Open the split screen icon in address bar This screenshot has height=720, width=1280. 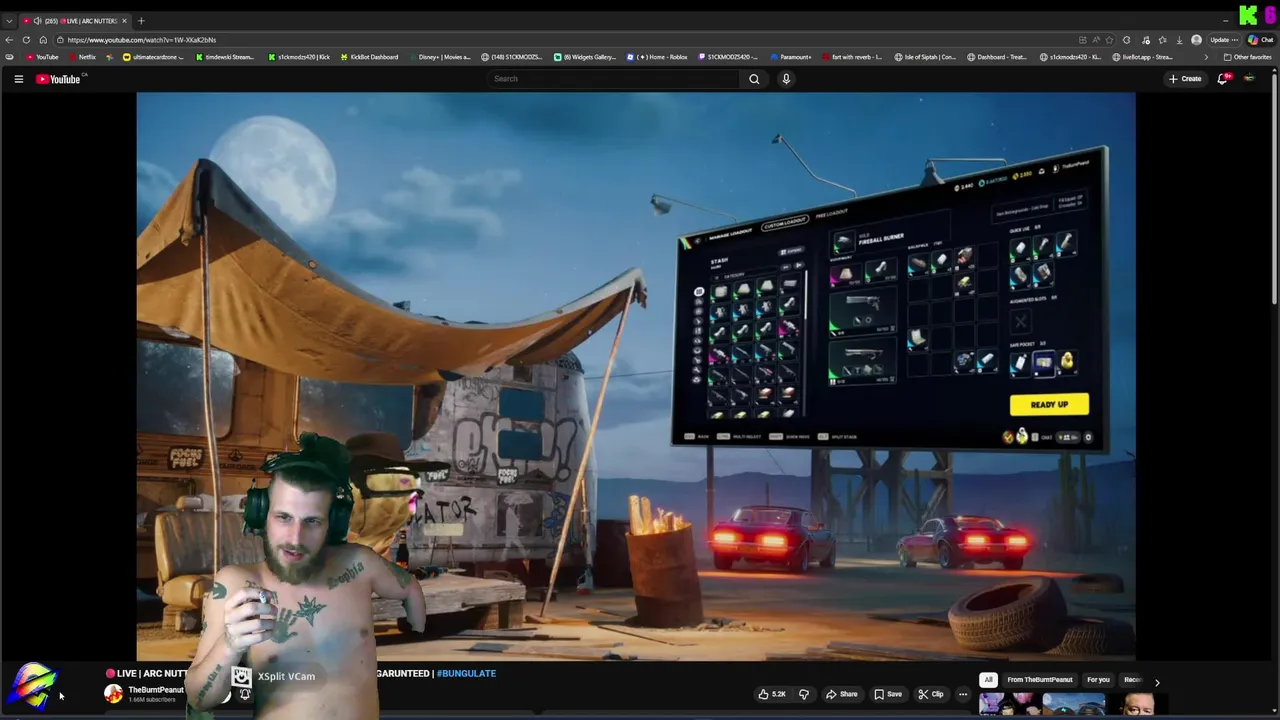[1083, 40]
